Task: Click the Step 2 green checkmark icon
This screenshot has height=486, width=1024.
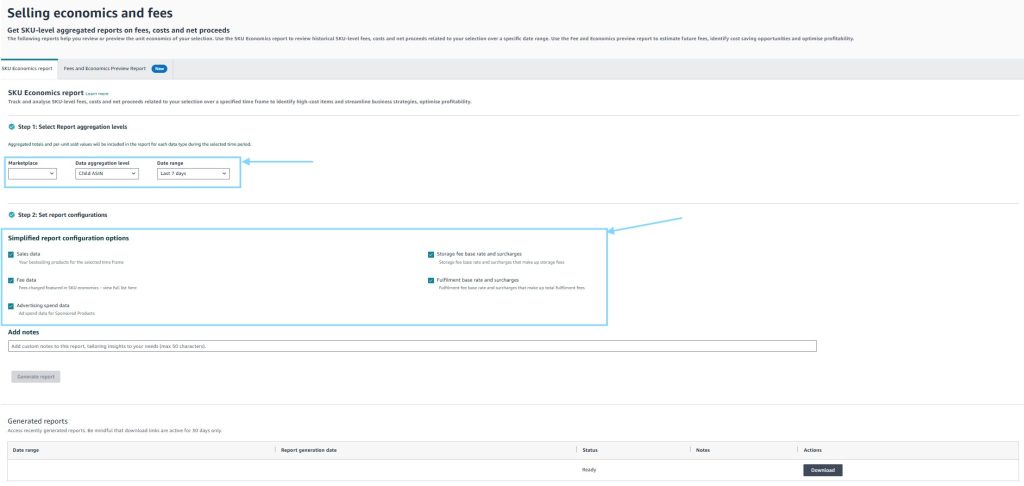Action: (x=11, y=215)
